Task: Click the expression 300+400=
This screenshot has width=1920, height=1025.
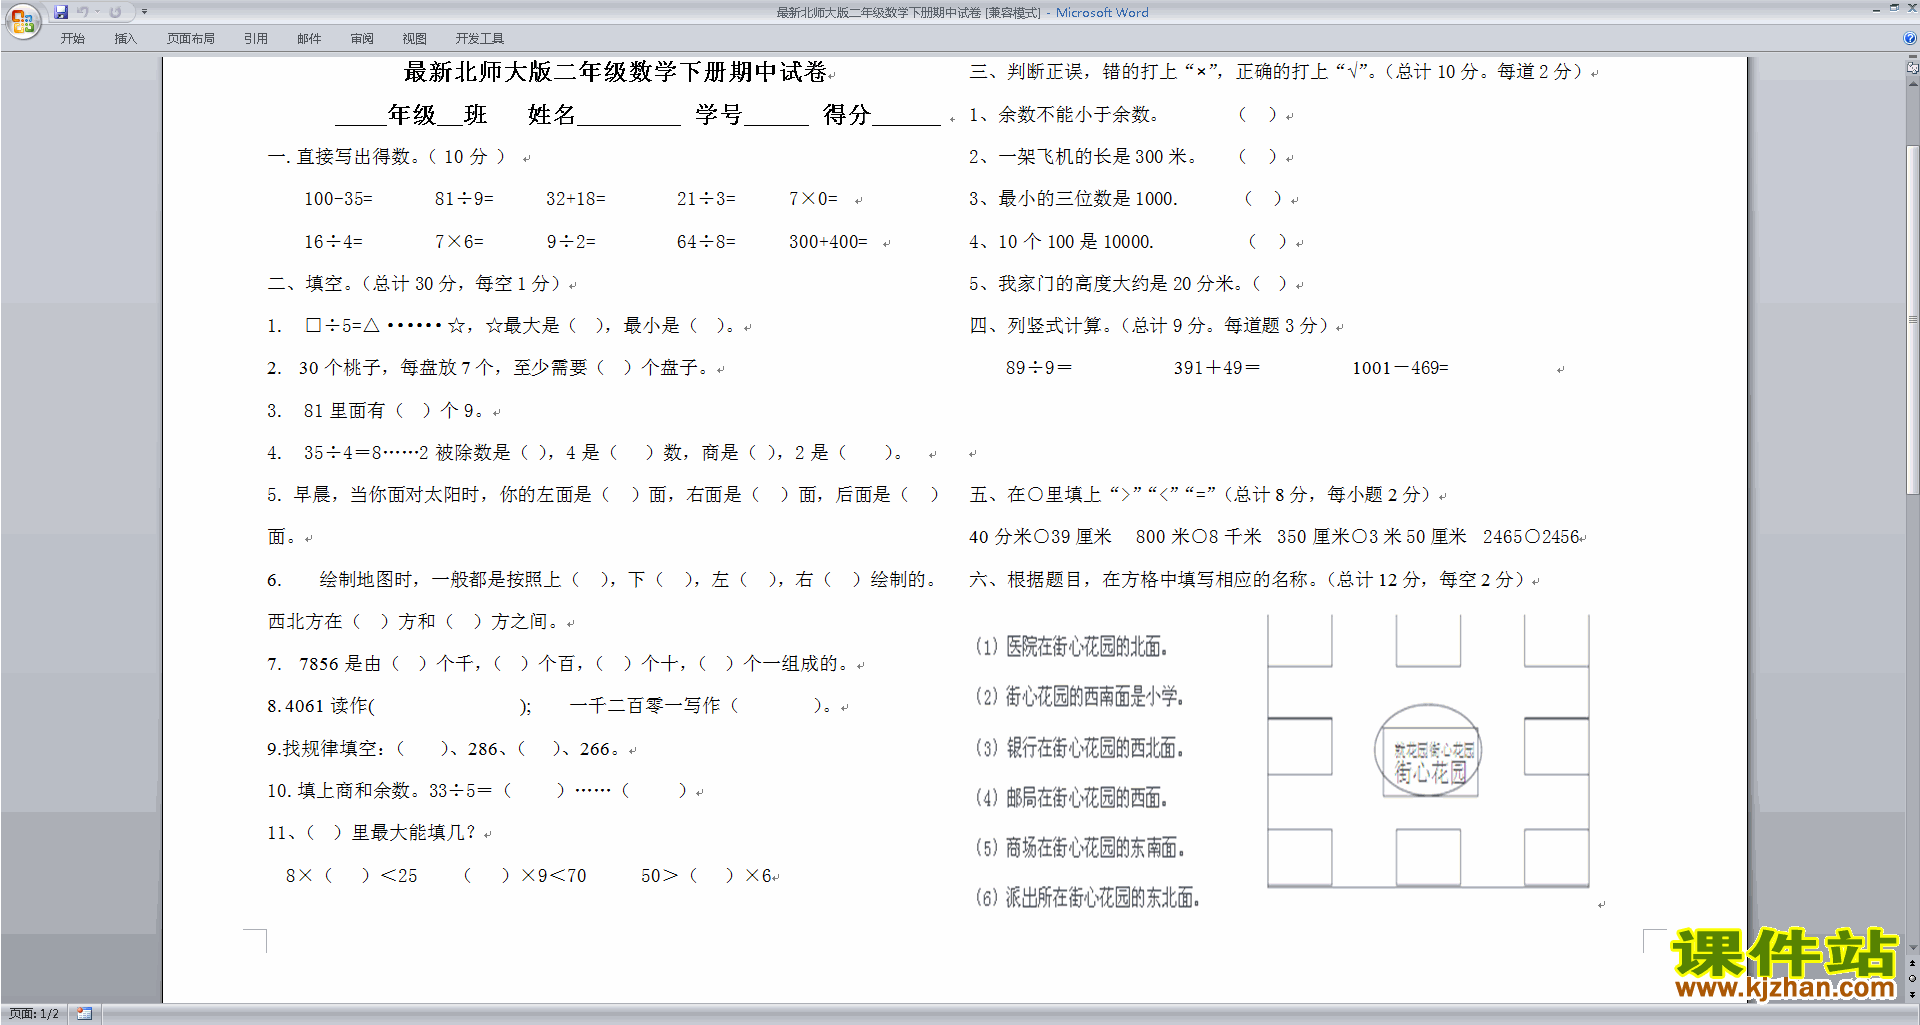Action: pyautogui.click(x=828, y=242)
